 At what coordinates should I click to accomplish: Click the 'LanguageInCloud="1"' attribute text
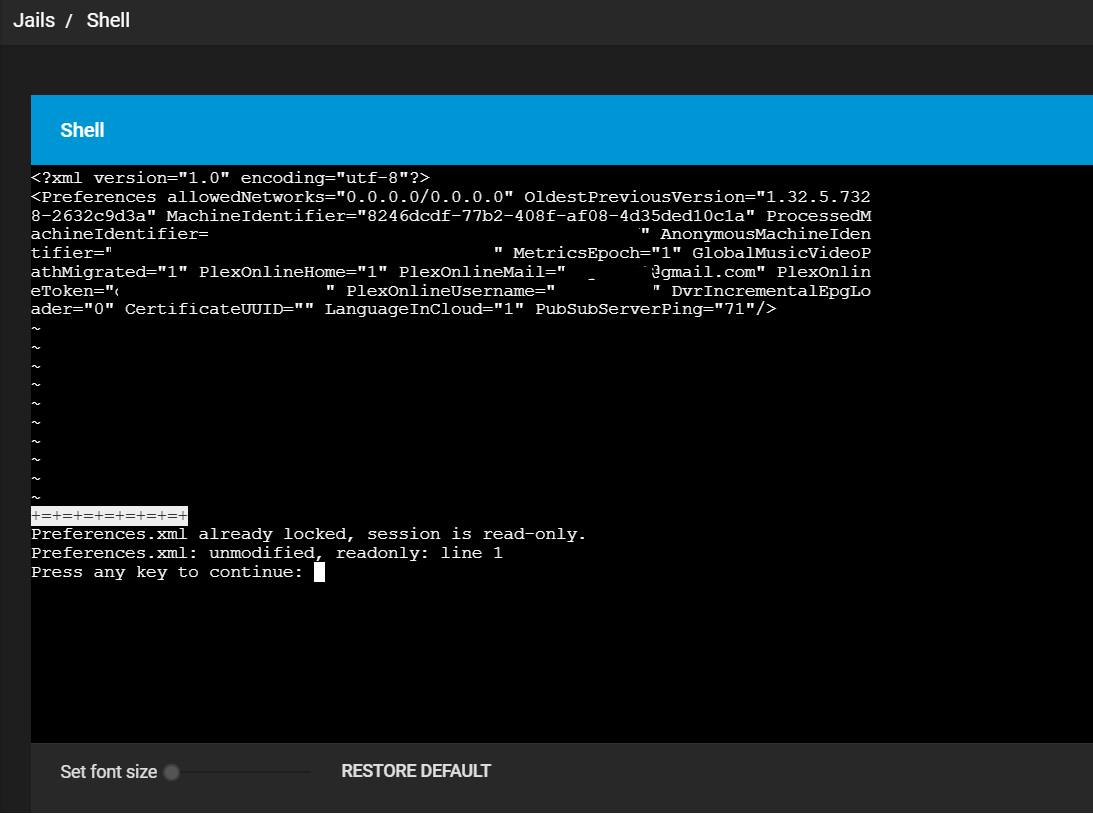click(x=425, y=309)
